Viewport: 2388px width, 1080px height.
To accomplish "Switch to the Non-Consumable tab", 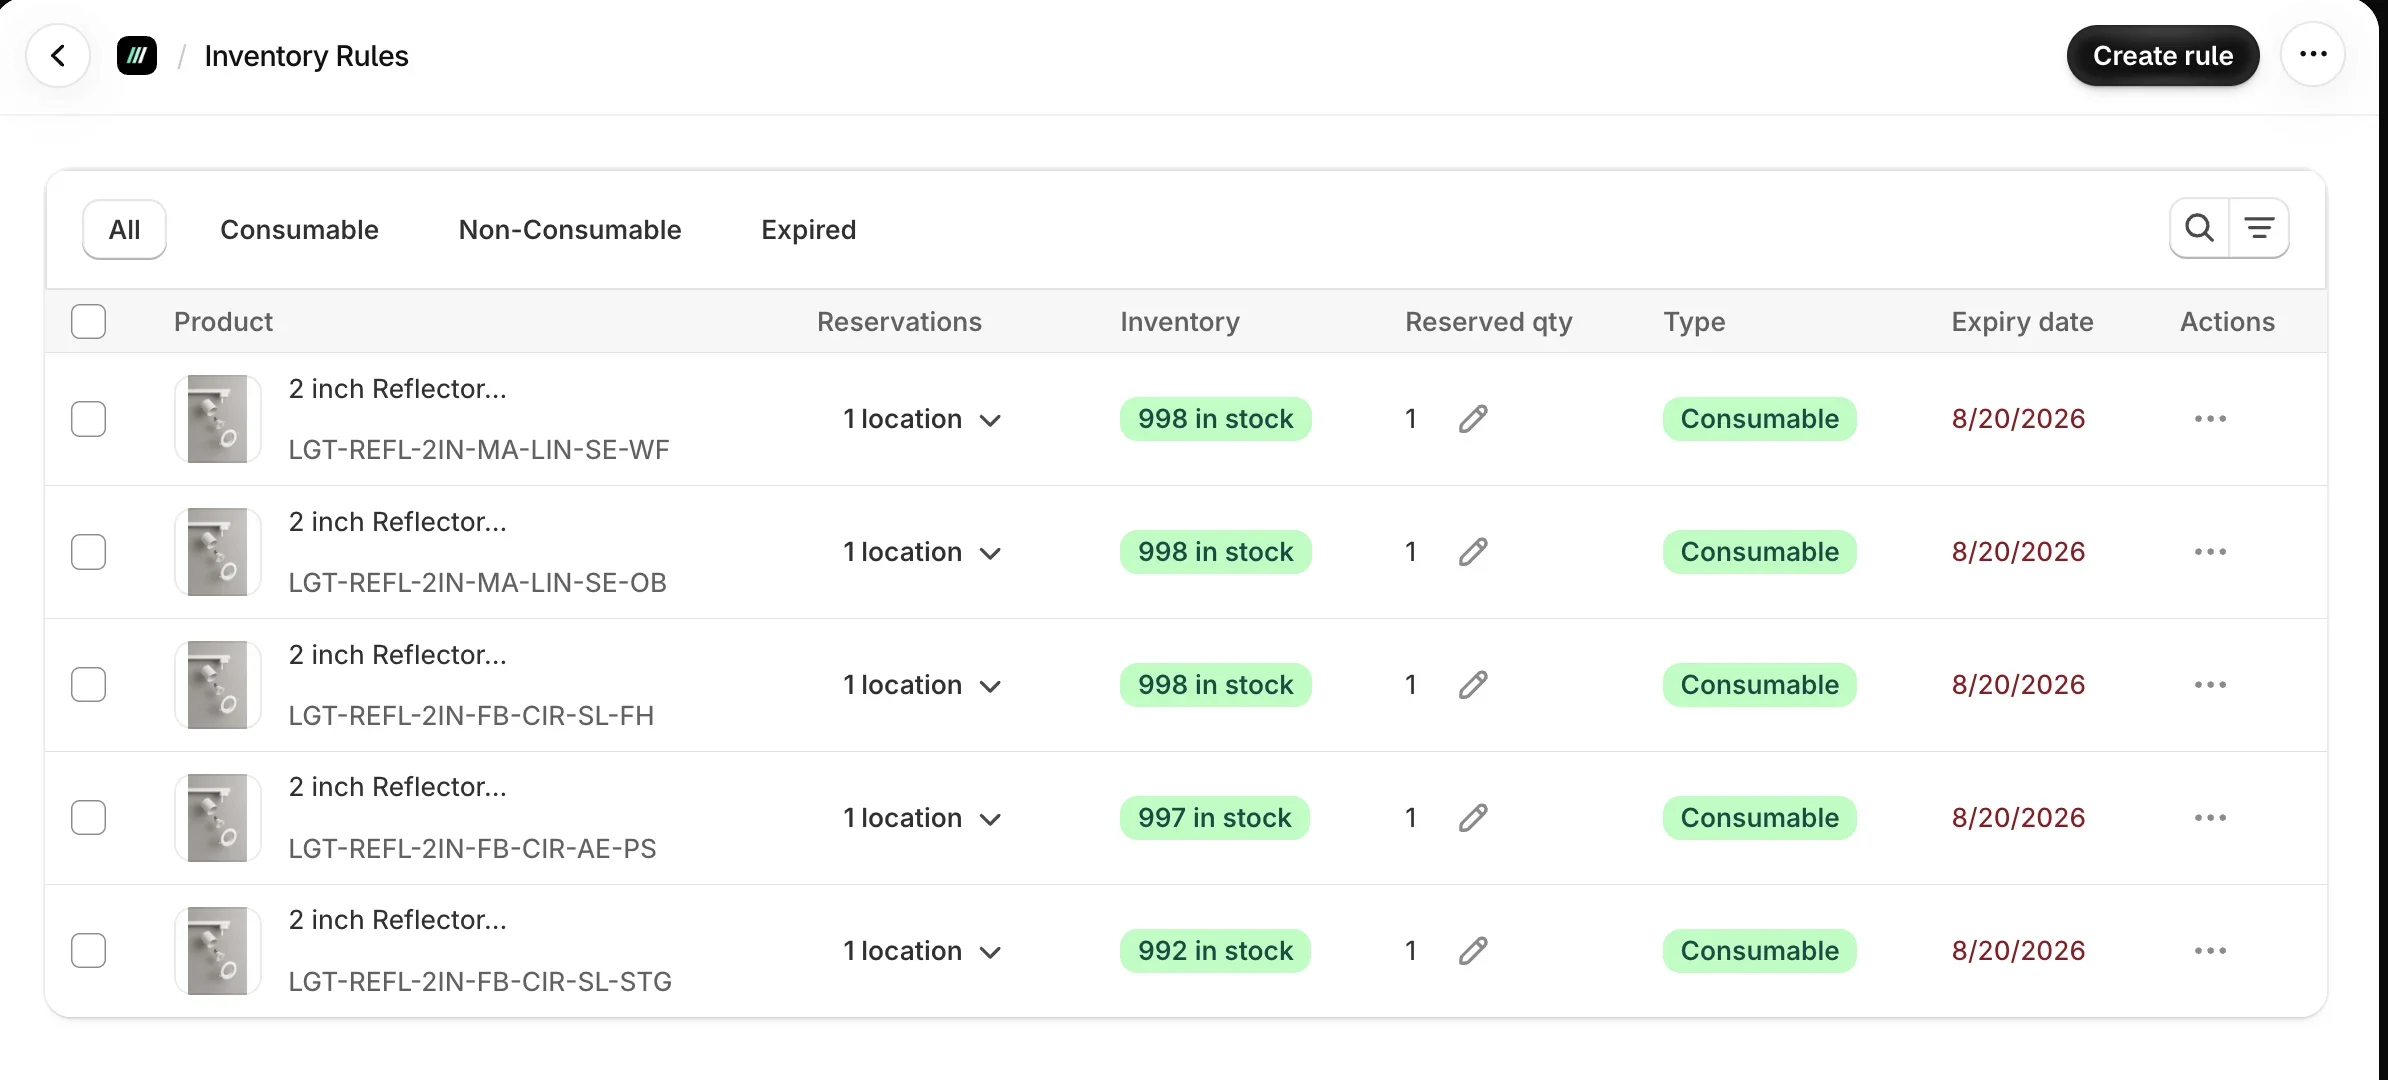I will point(570,230).
